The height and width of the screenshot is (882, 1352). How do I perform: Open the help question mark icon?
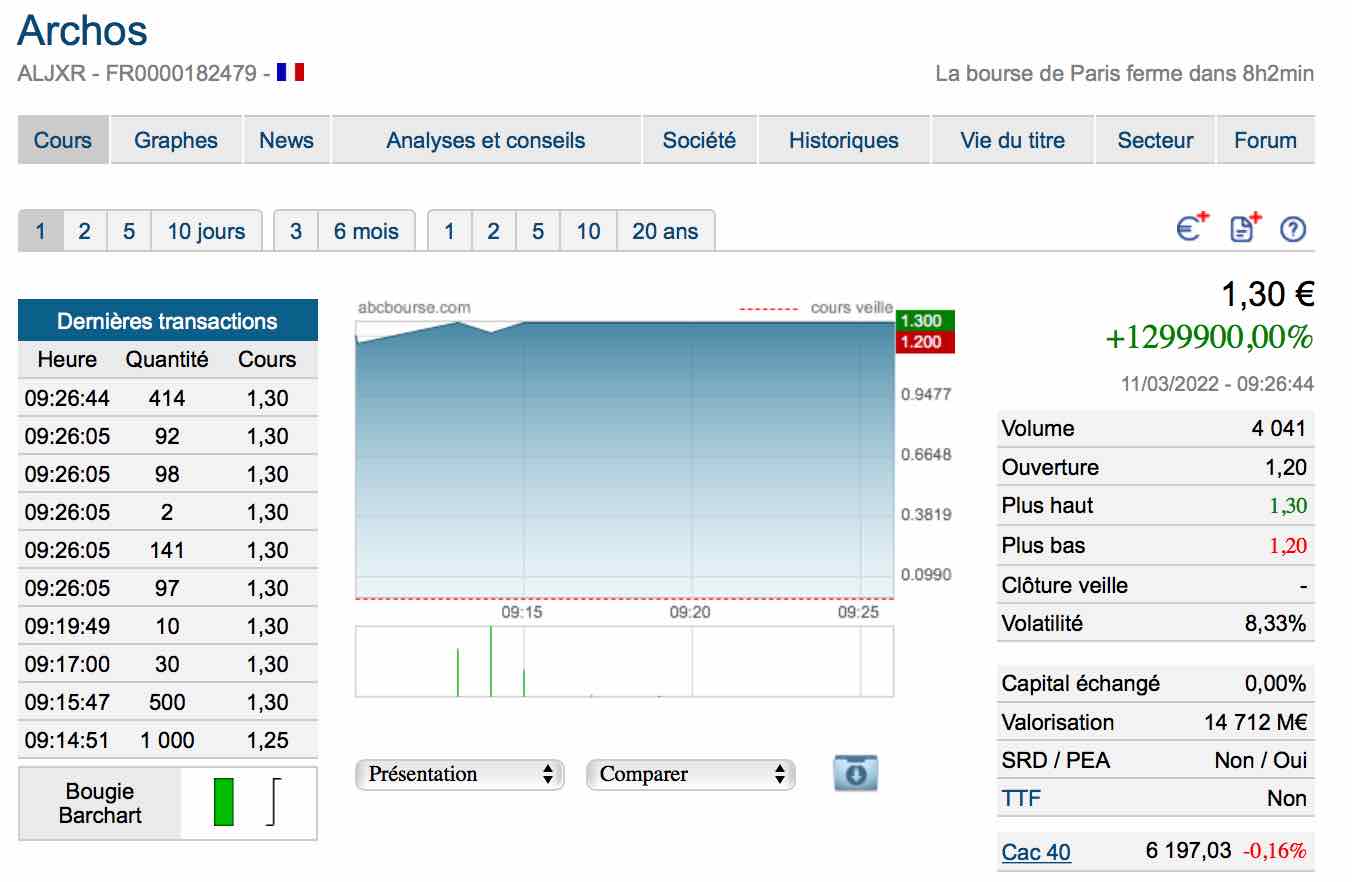tap(1293, 229)
